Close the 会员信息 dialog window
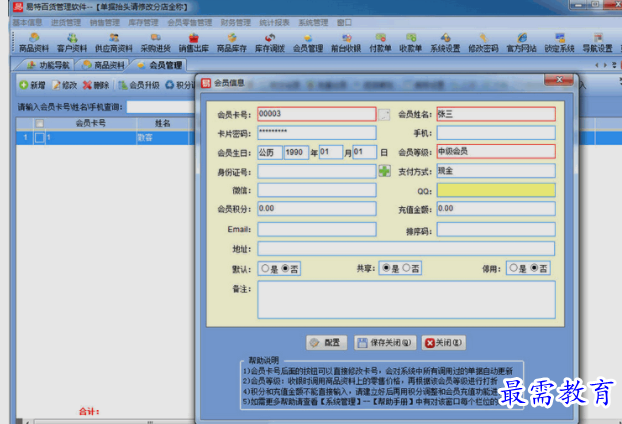Viewport: 622px width, 424px height. [559, 79]
